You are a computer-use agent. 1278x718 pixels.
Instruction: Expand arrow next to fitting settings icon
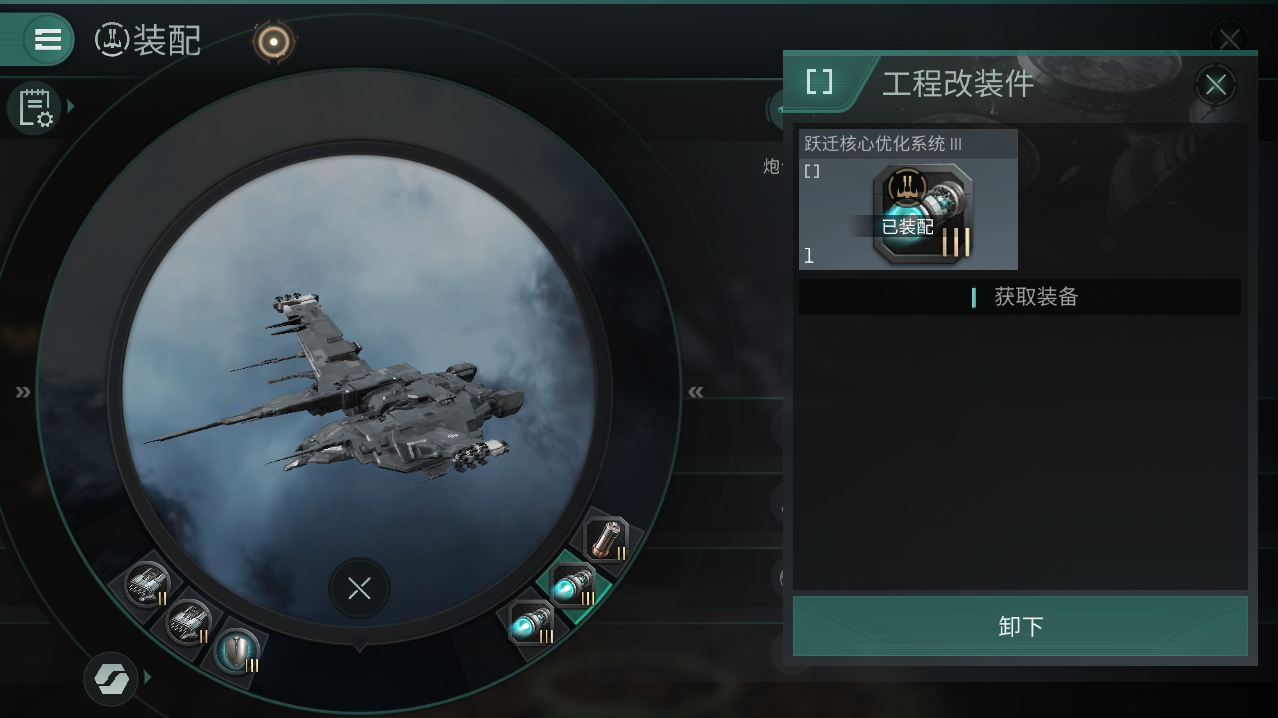pyautogui.click(x=71, y=106)
